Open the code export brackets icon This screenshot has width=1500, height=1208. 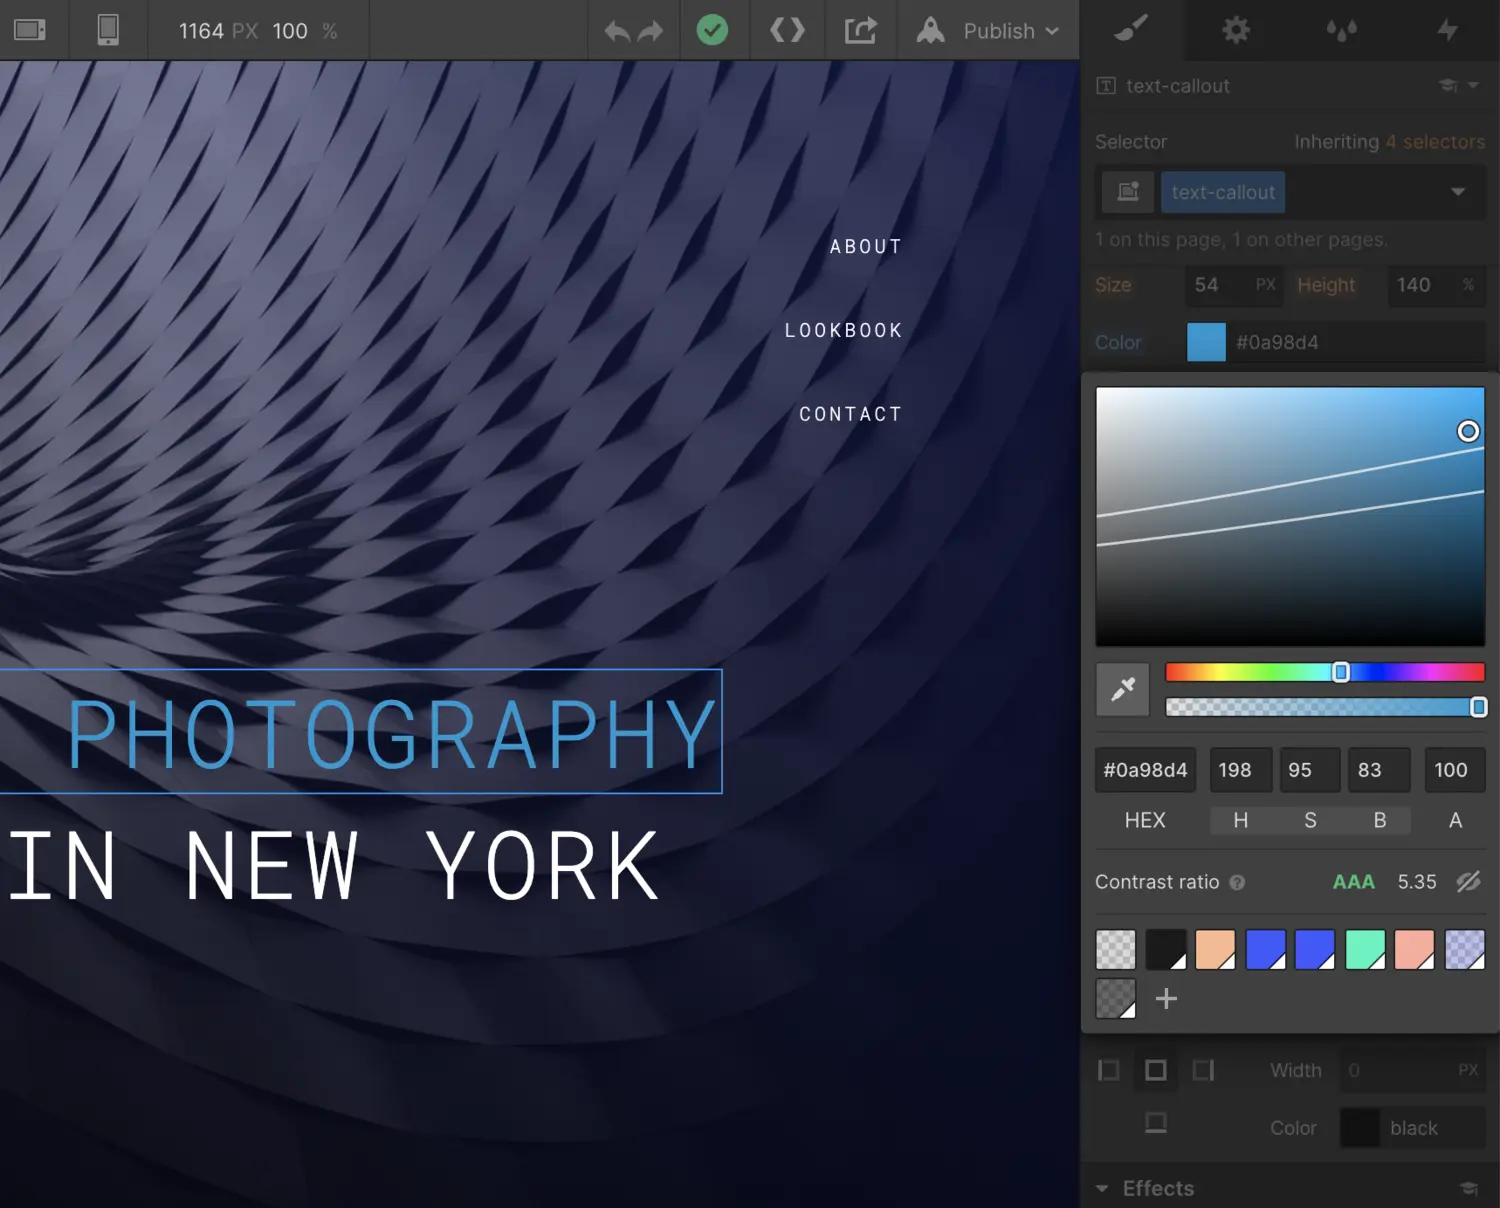point(787,30)
